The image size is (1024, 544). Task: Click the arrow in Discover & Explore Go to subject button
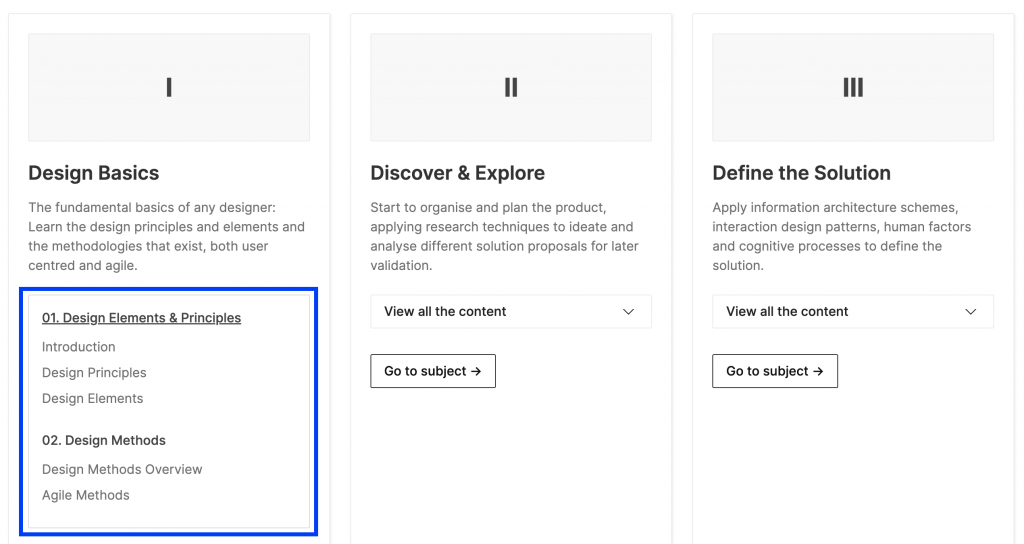click(x=476, y=371)
